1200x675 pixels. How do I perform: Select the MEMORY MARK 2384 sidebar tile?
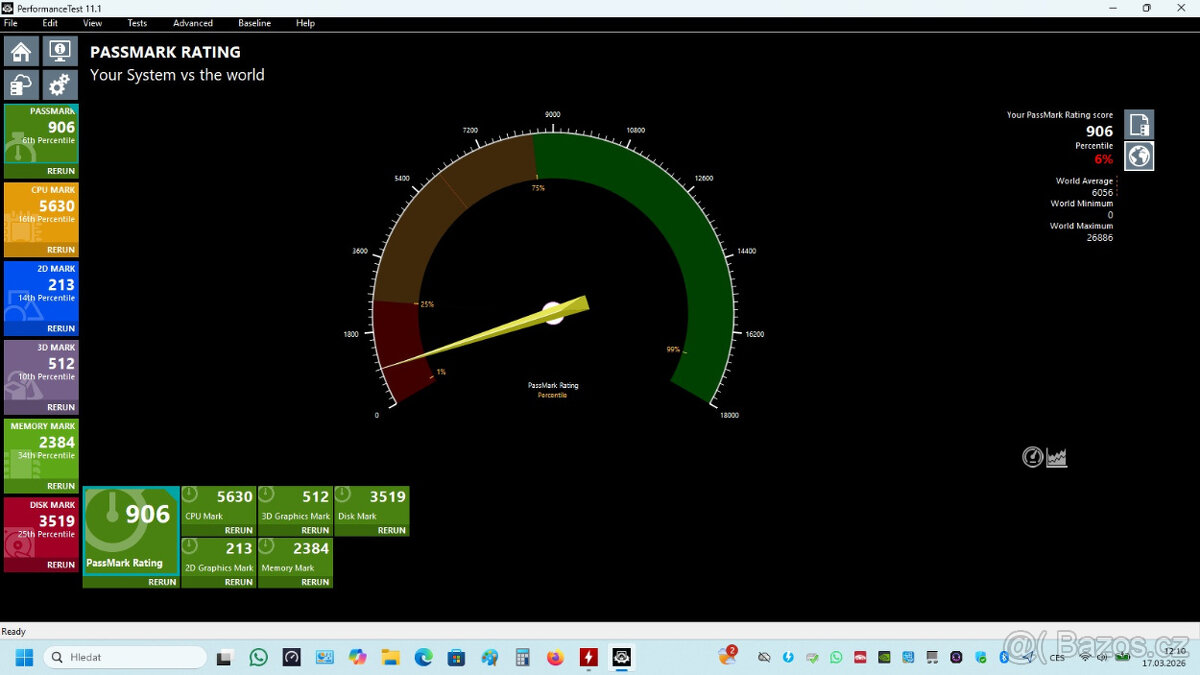(x=41, y=450)
